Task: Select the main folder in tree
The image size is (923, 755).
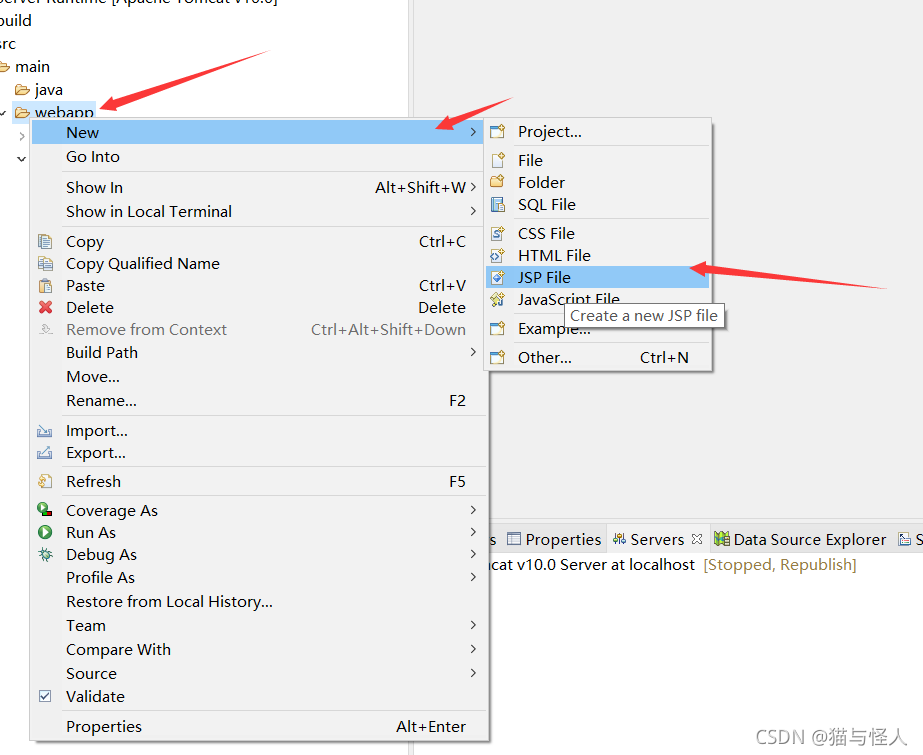Action: coord(32,66)
